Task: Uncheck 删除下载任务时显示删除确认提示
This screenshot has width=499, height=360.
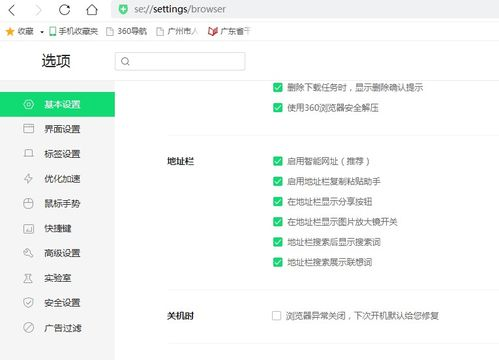Action: (x=278, y=88)
